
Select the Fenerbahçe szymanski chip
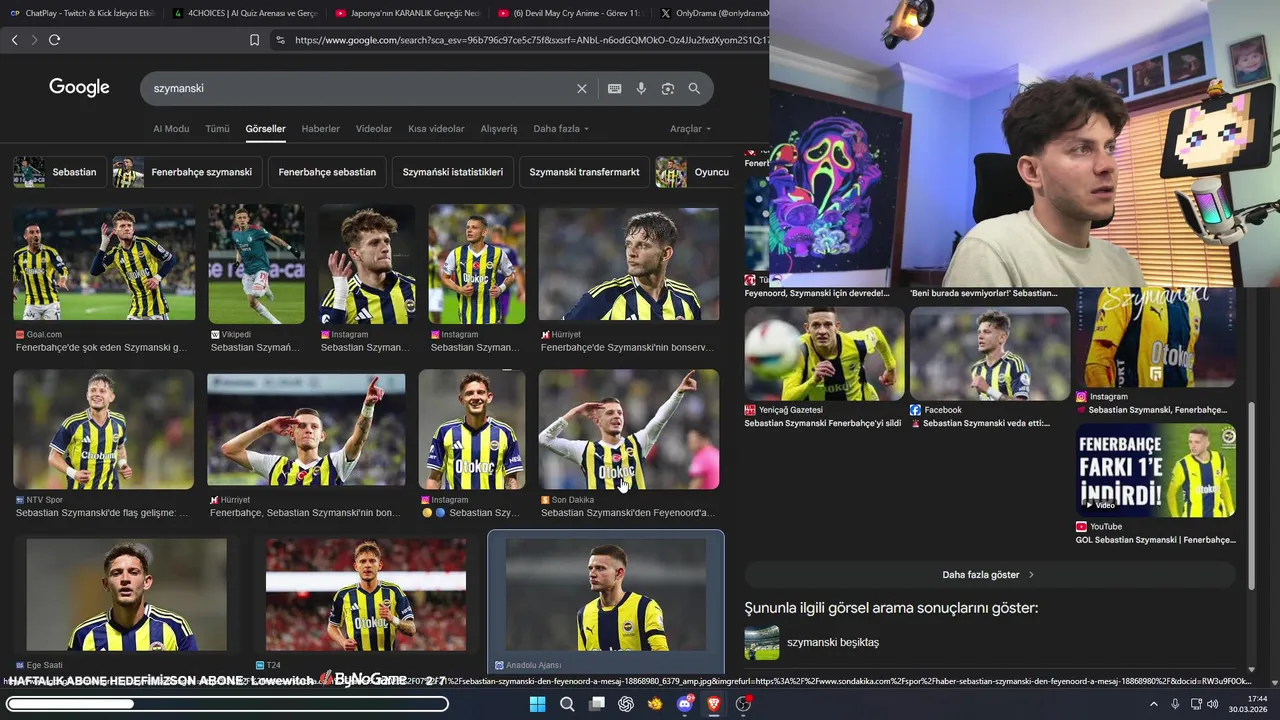[188, 172]
